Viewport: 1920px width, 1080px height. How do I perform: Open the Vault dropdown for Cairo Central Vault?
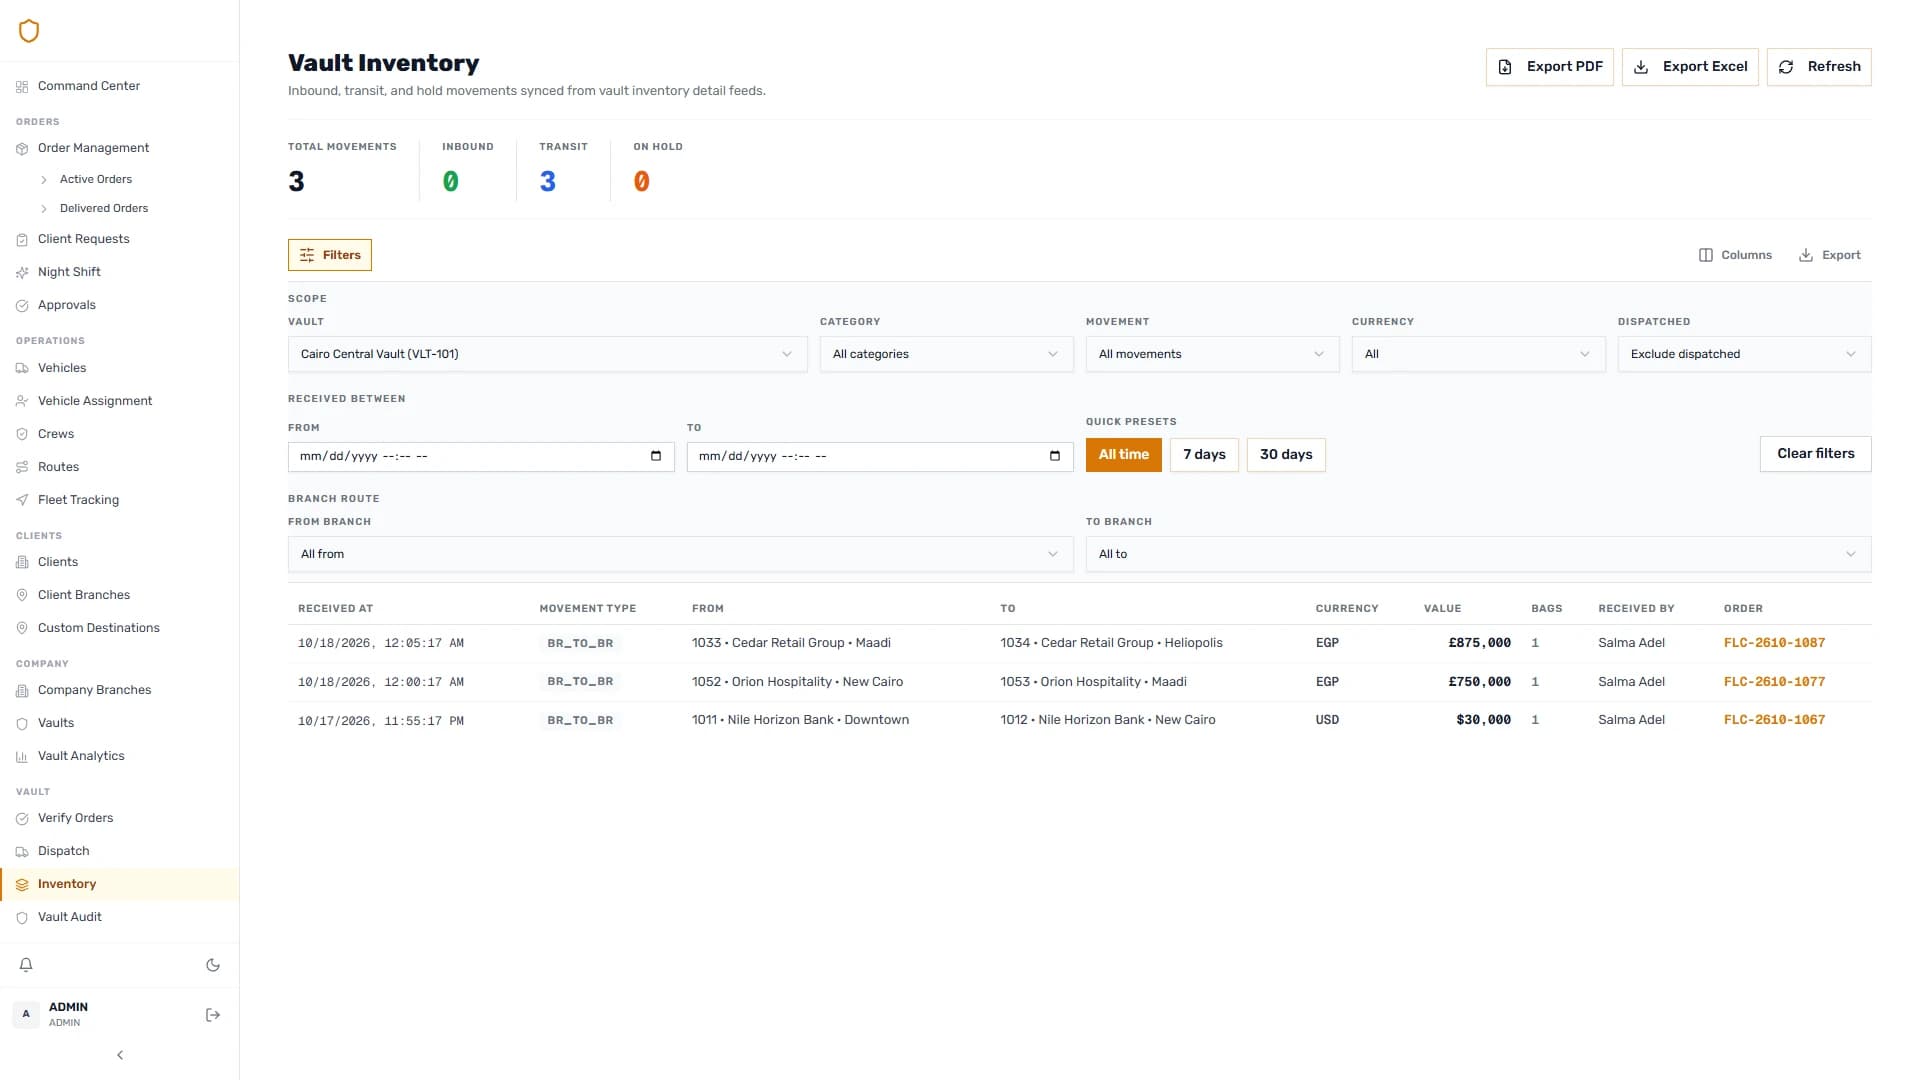coord(547,354)
